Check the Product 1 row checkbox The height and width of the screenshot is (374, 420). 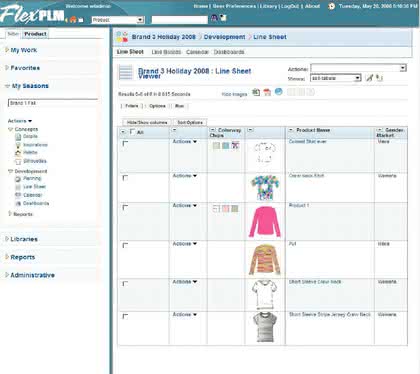125,207
